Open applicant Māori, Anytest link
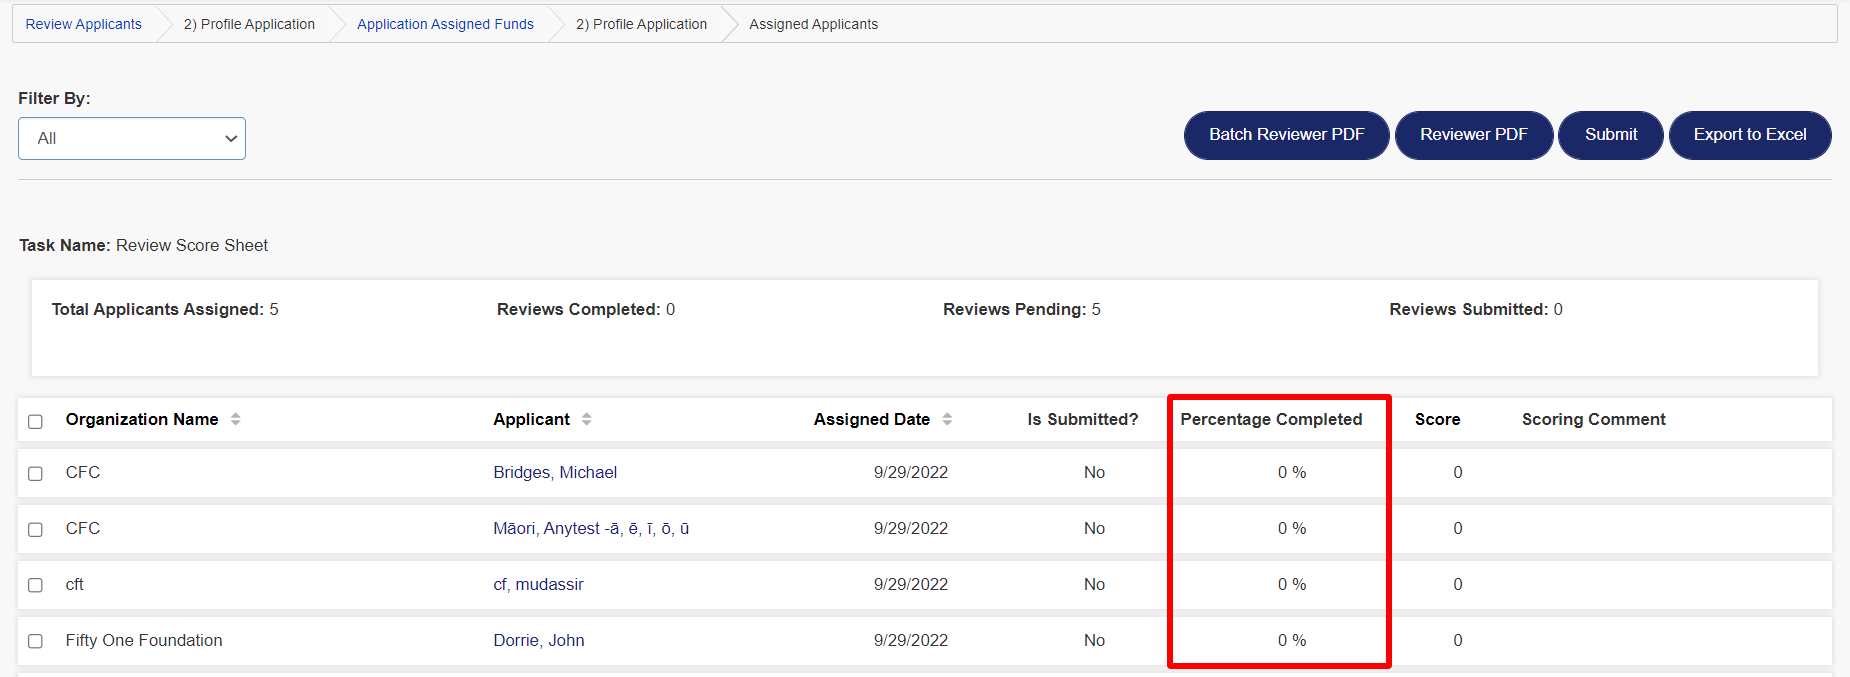Viewport: 1850px width, 677px height. tap(591, 528)
